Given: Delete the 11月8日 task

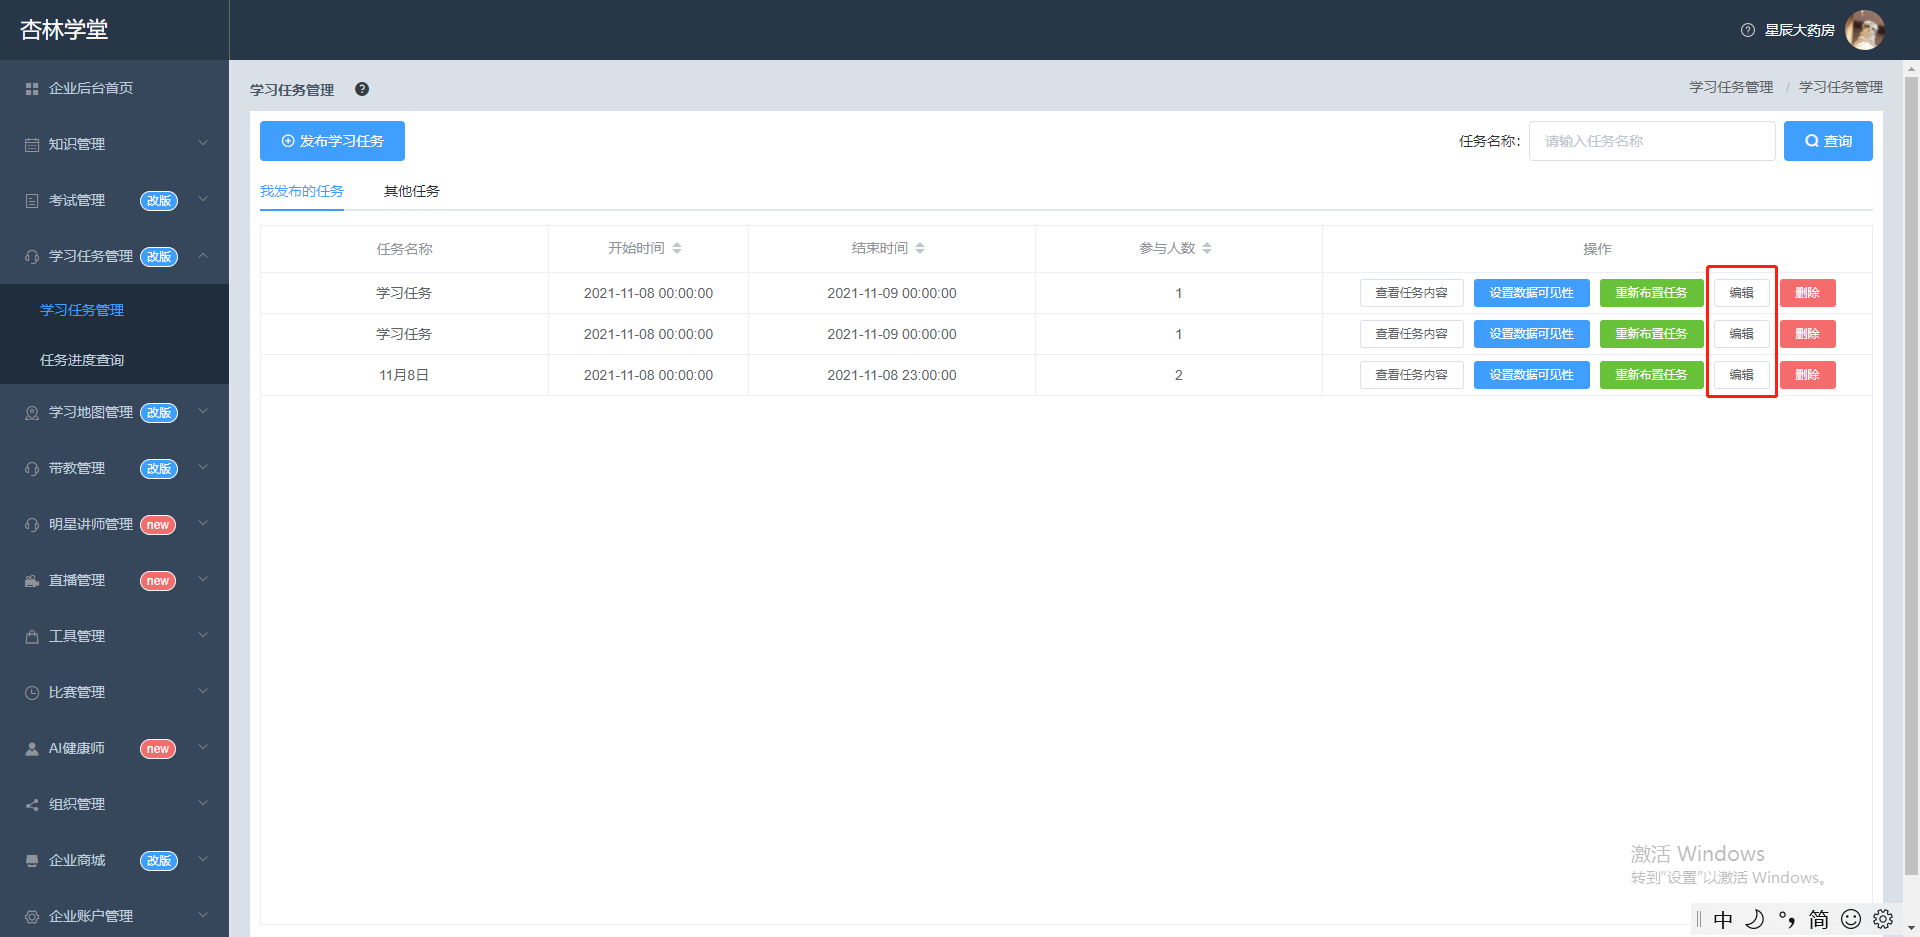Looking at the screenshot, I should tap(1807, 375).
